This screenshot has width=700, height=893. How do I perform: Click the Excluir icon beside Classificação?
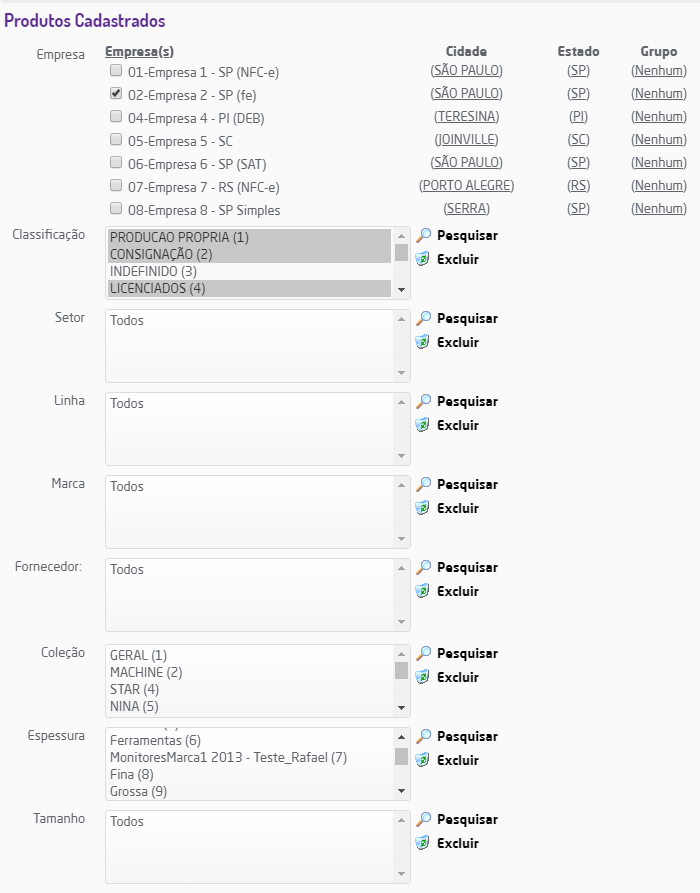coord(423,259)
